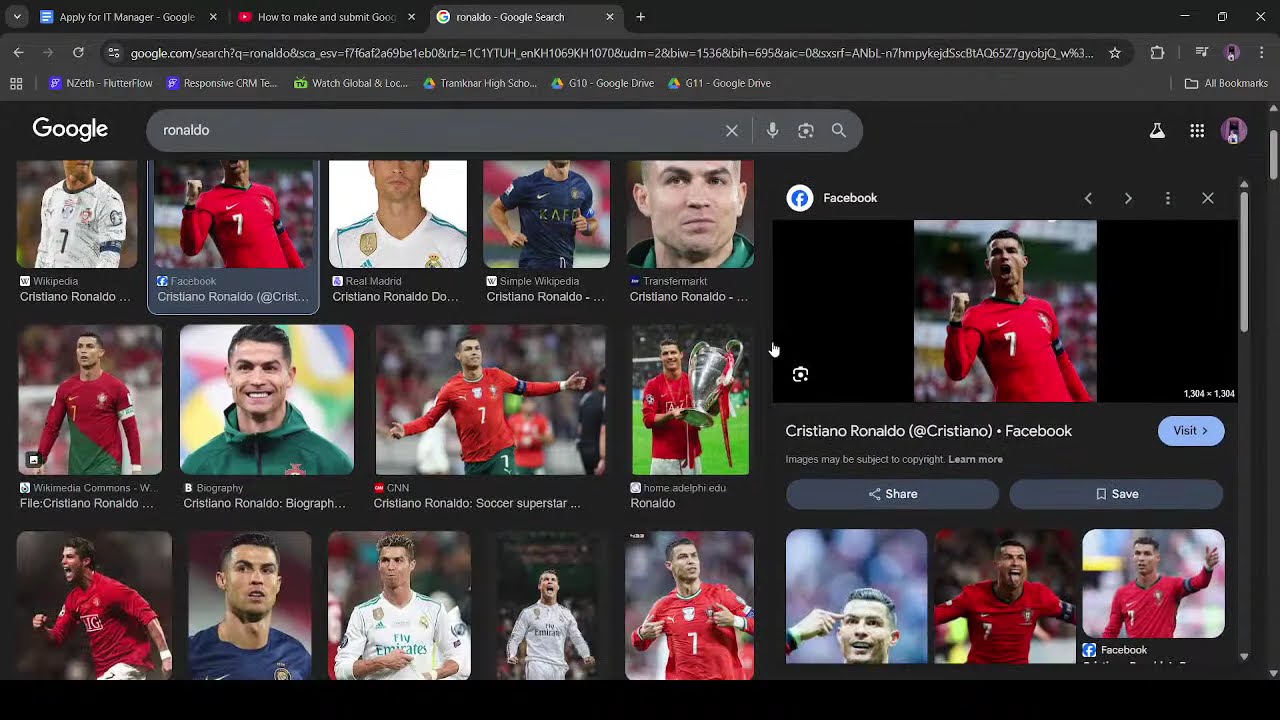Submit search with the magnifier icon

click(839, 130)
